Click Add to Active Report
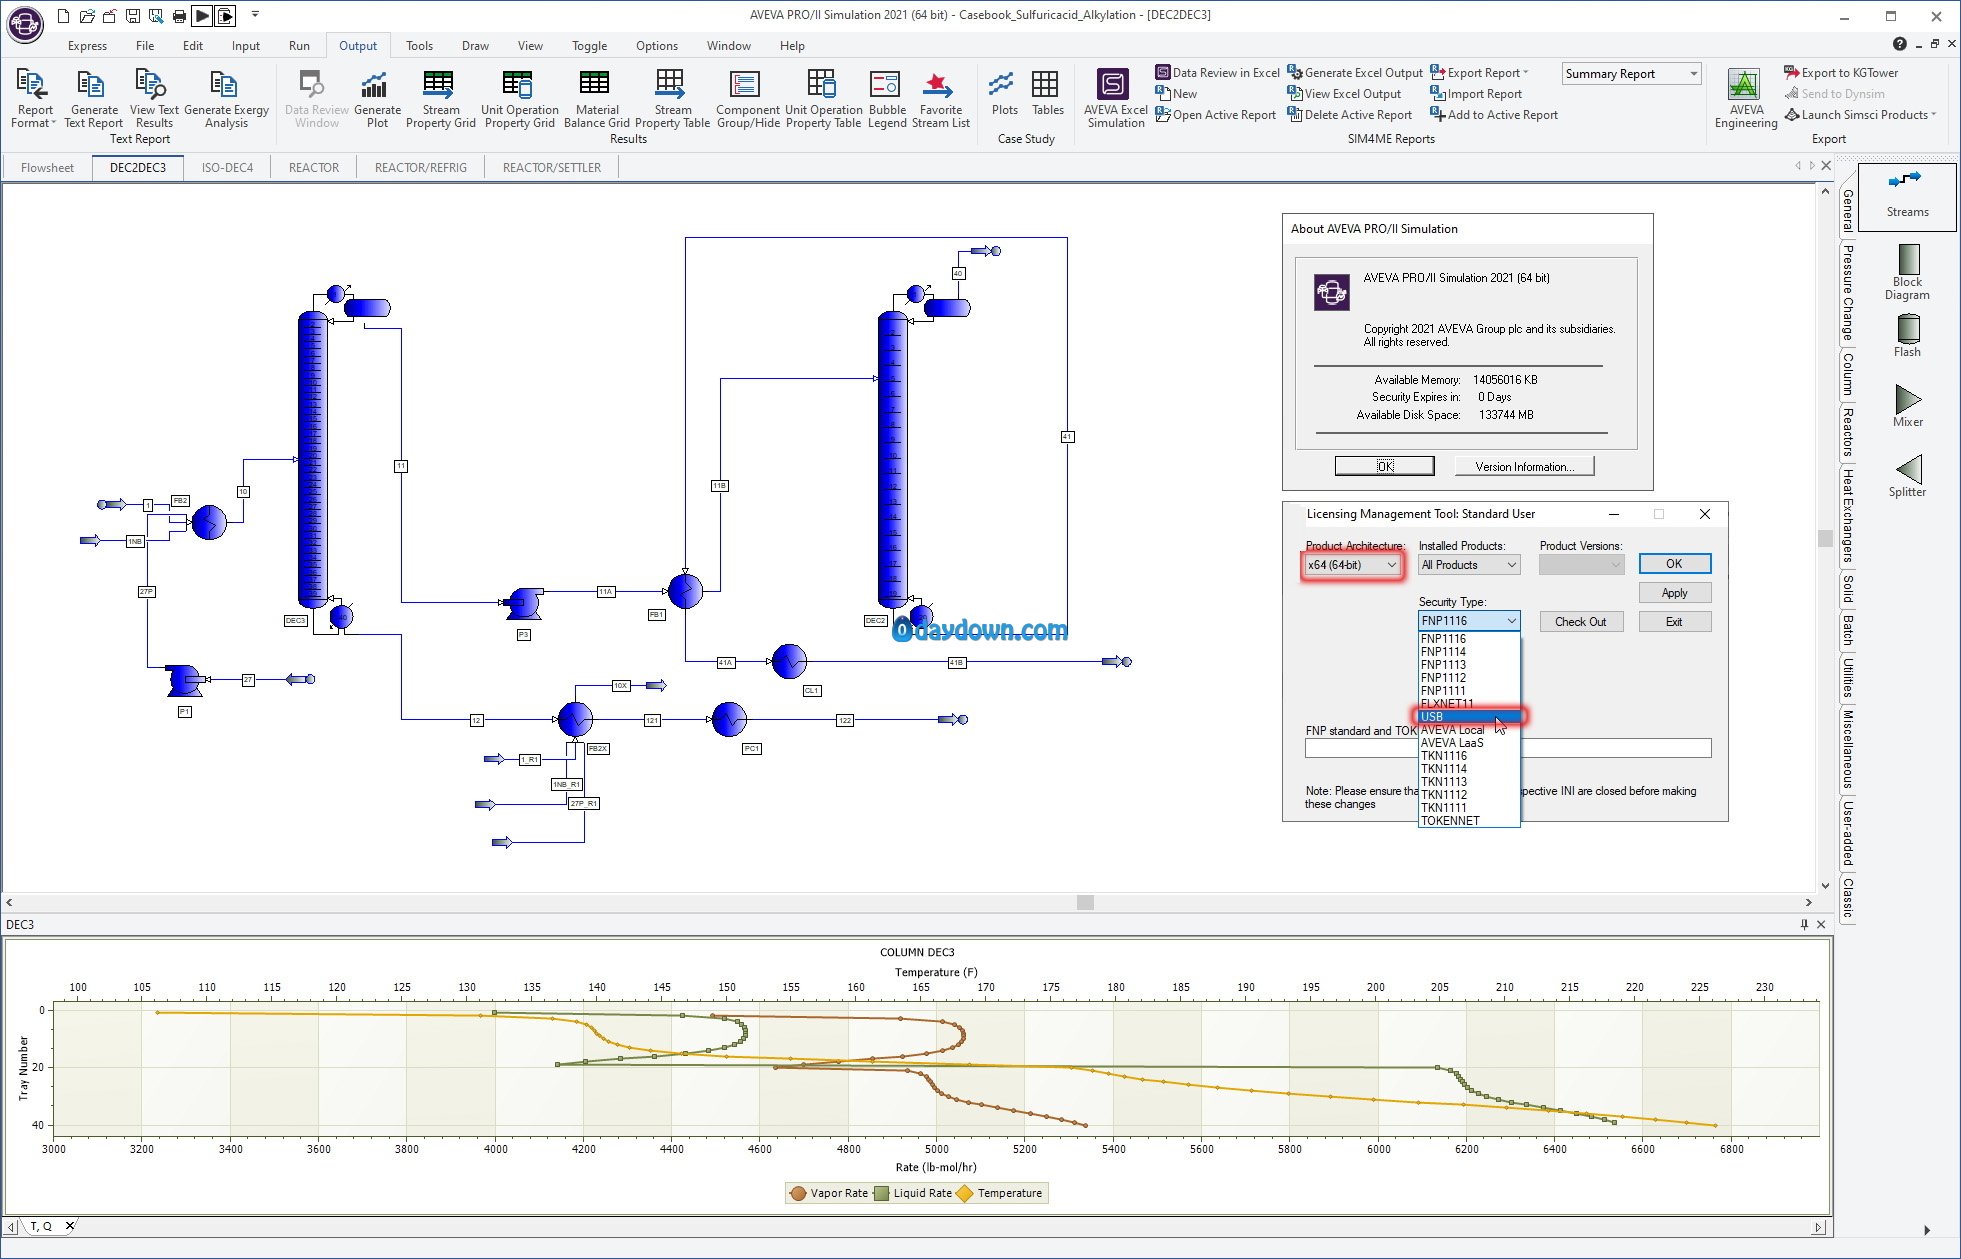The width and height of the screenshot is (1961, 1259). pos(1494,114)
